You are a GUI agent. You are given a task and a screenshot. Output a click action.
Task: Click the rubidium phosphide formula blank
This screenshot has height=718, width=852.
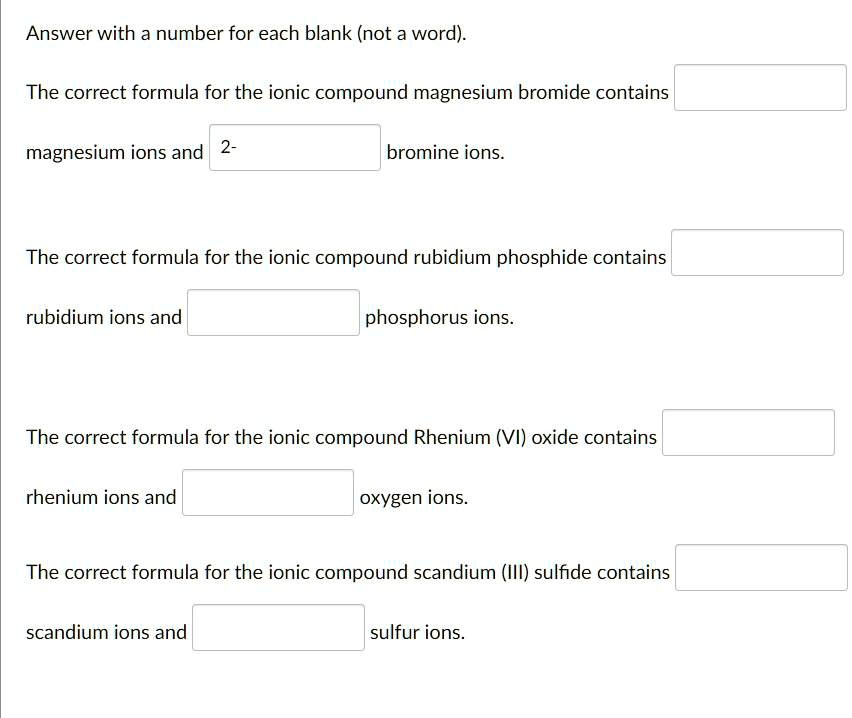tap(757, 252)
